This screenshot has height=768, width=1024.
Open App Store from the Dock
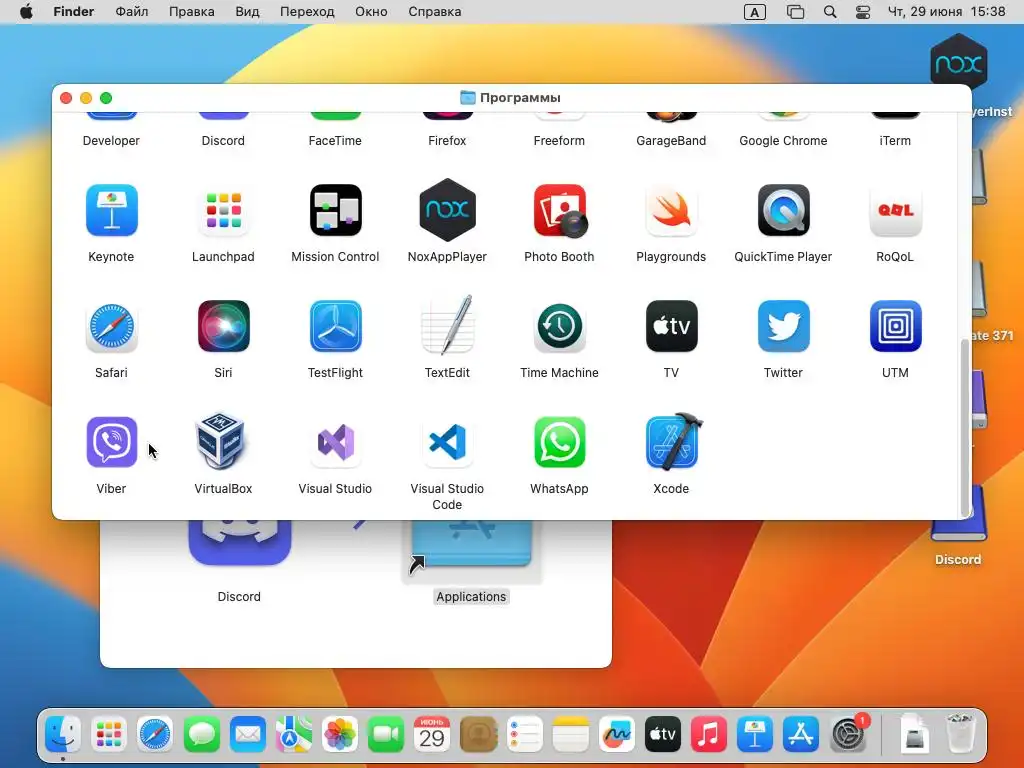[x=801, y=735]
